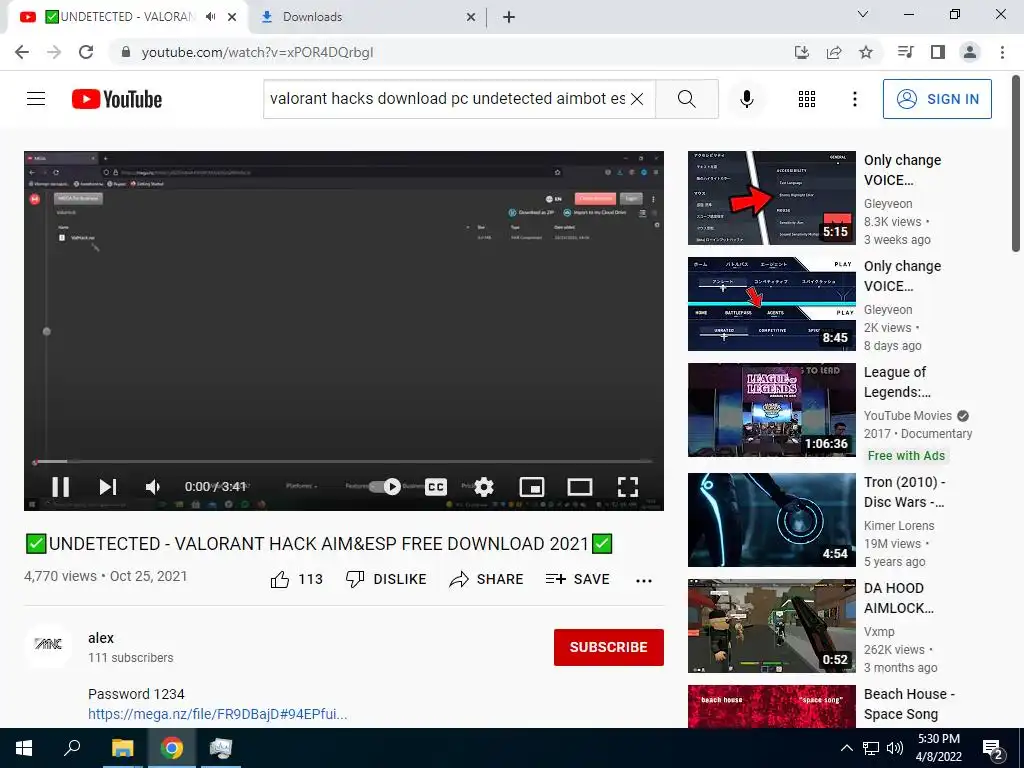The image size is (1024, 768).
Task: Show hidden tray icons chevron
Action: [846, 748]
